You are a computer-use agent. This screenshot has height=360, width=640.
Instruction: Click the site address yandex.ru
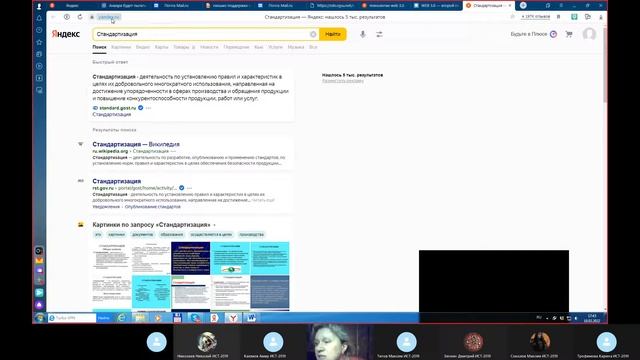coord(109,17)
